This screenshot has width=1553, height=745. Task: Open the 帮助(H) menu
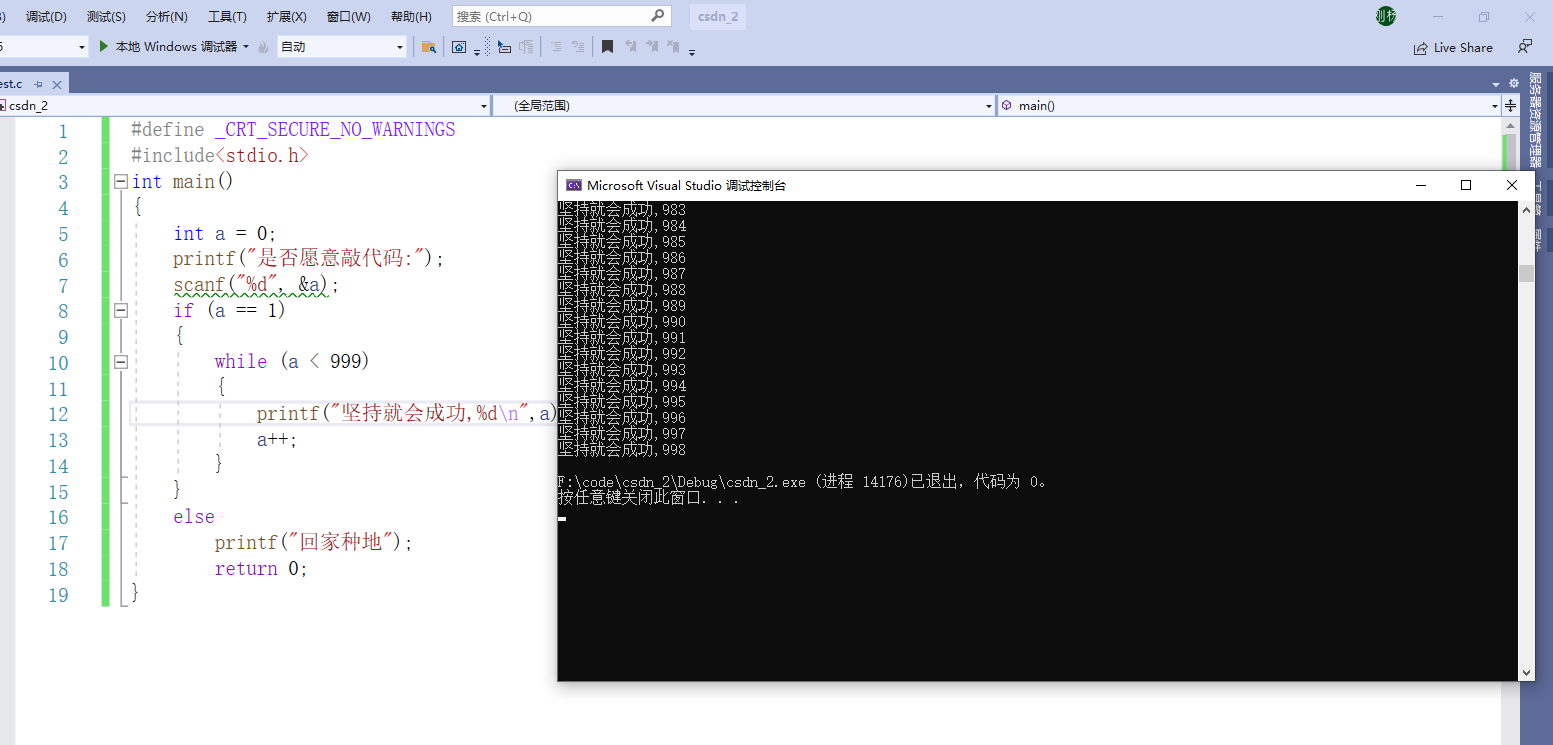[x=411, y=17]
